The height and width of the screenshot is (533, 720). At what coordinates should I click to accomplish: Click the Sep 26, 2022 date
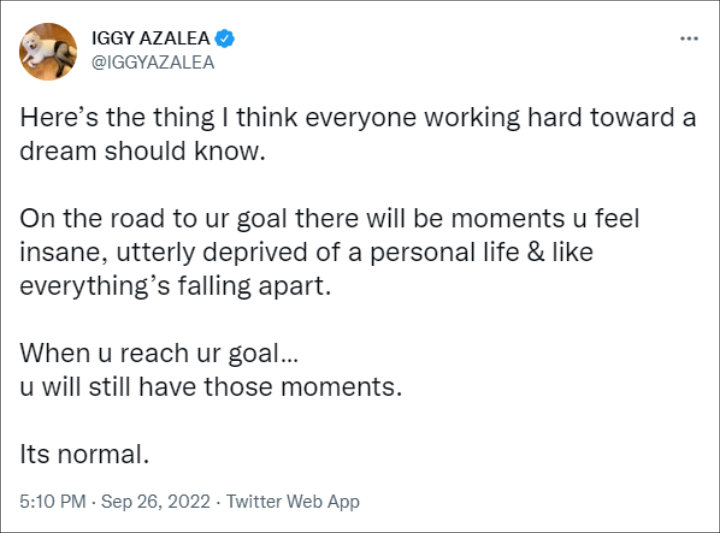pos(156,501)
